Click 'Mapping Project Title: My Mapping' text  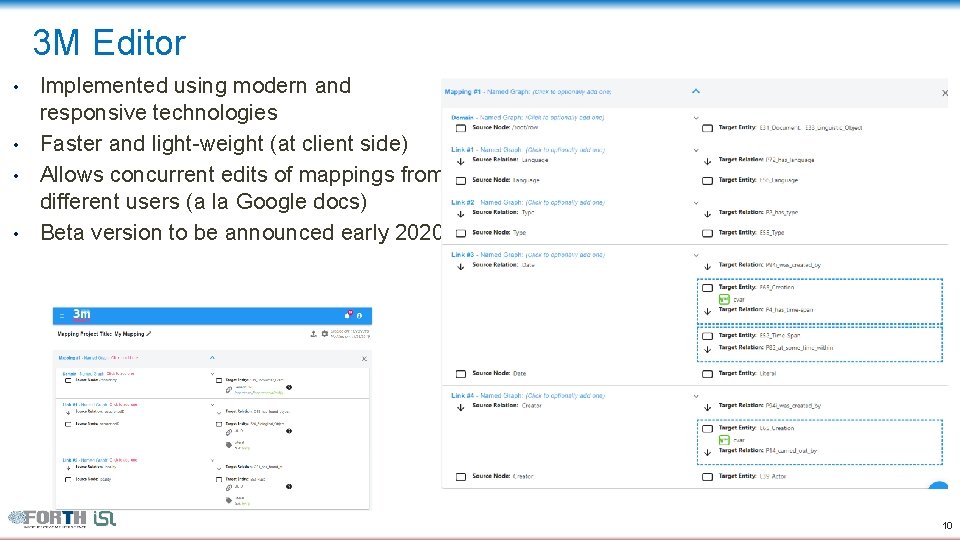pyautogui.click(x=100, y=334)
